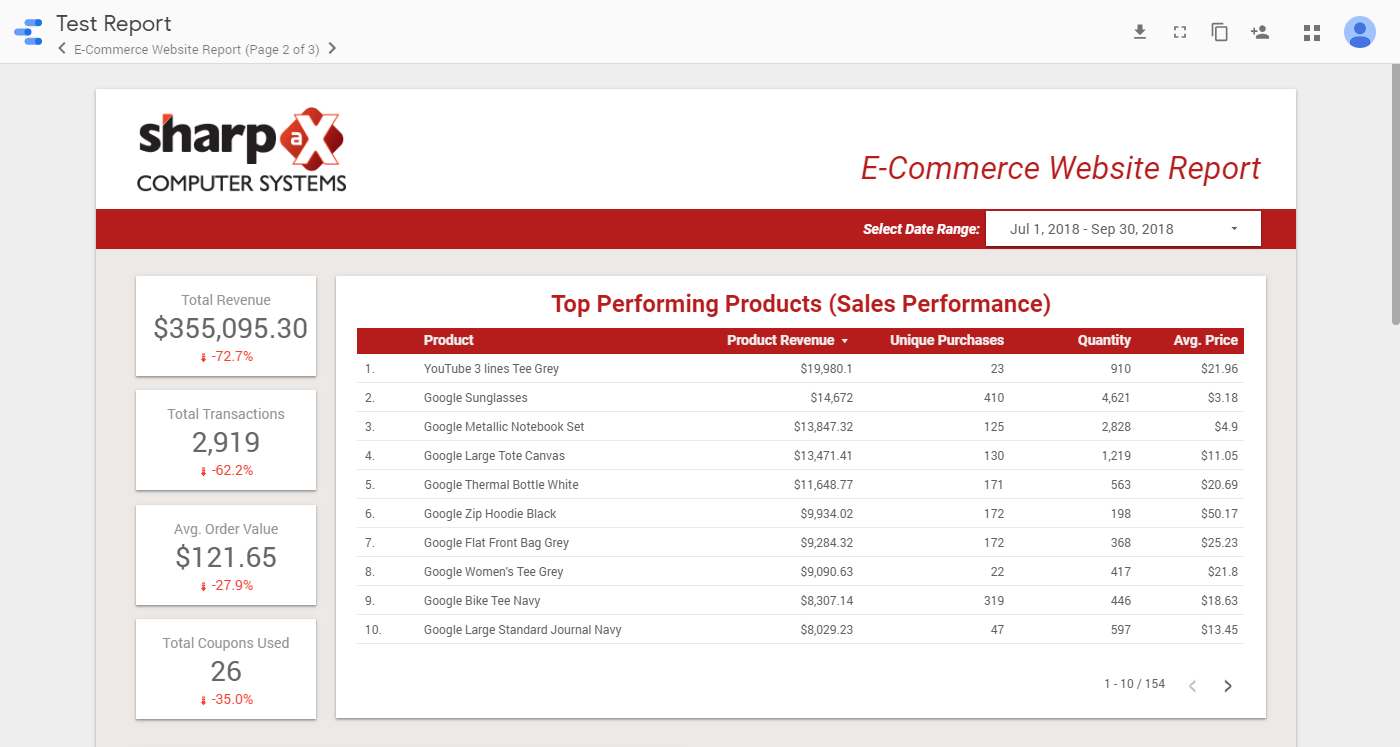Select the Google Sunglasses product
The image size is (1400, 747).
[x=475, y=398]
